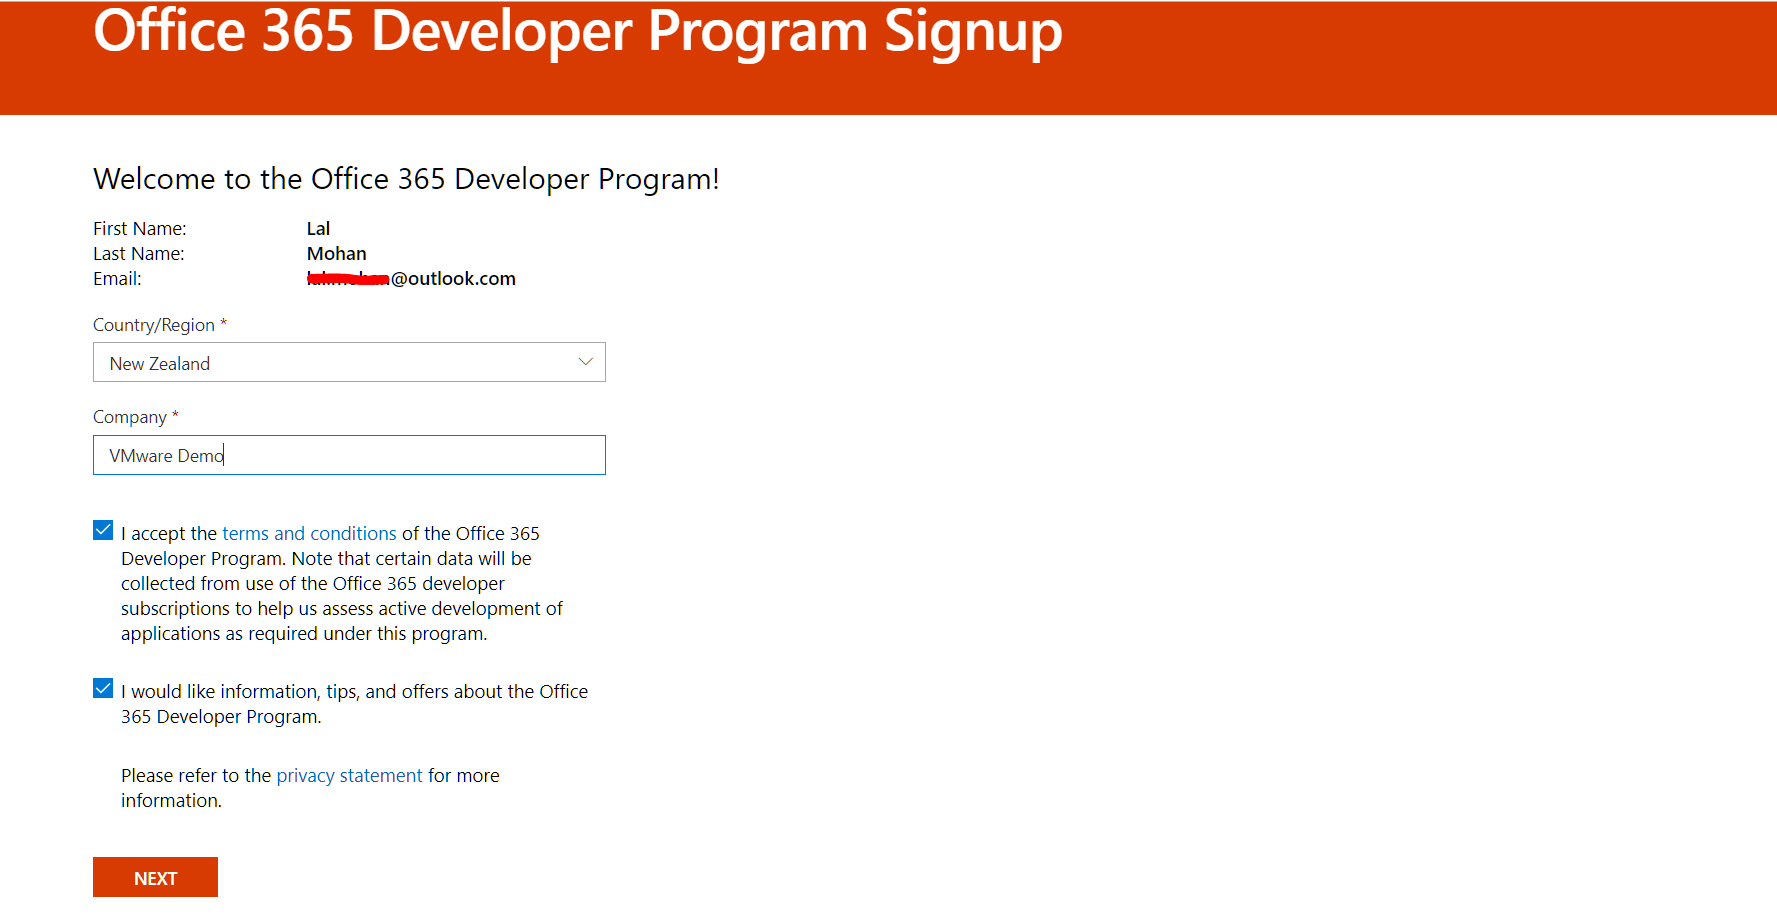
Task: Select the outlook.com email address text
Action: coord(453,279)
